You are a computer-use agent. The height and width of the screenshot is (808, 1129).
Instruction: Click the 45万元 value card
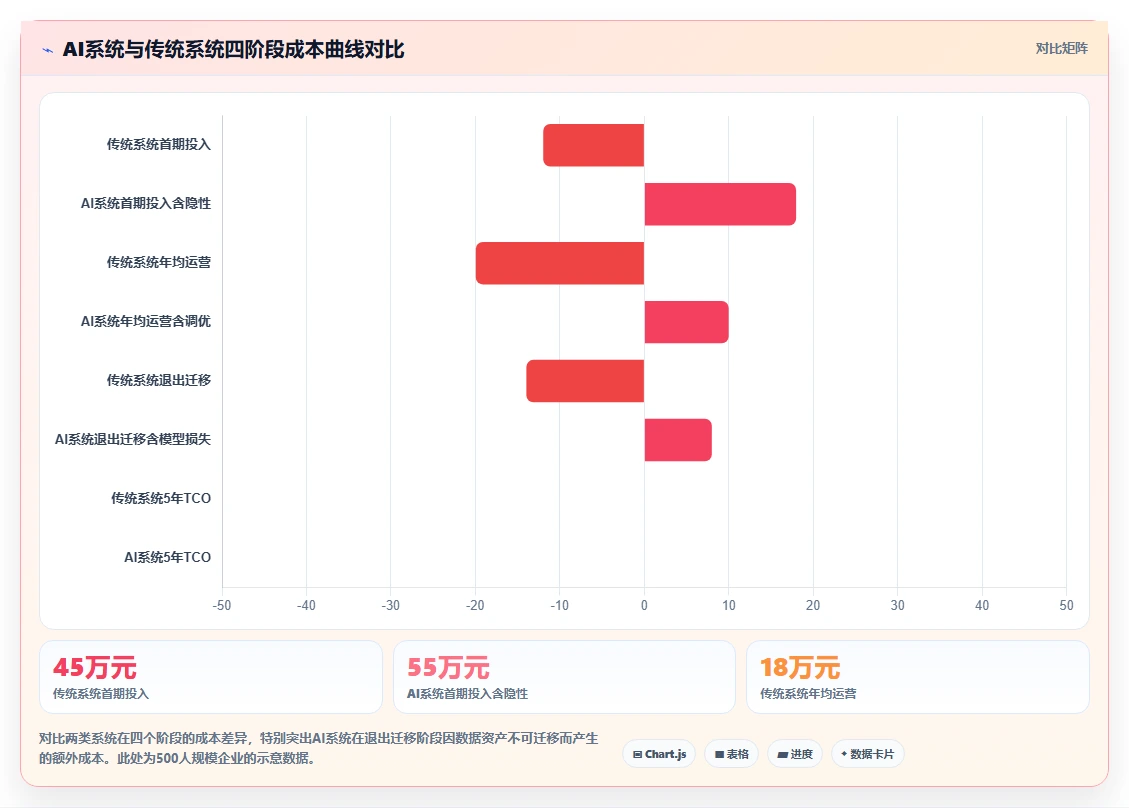(x=211, y=677)
